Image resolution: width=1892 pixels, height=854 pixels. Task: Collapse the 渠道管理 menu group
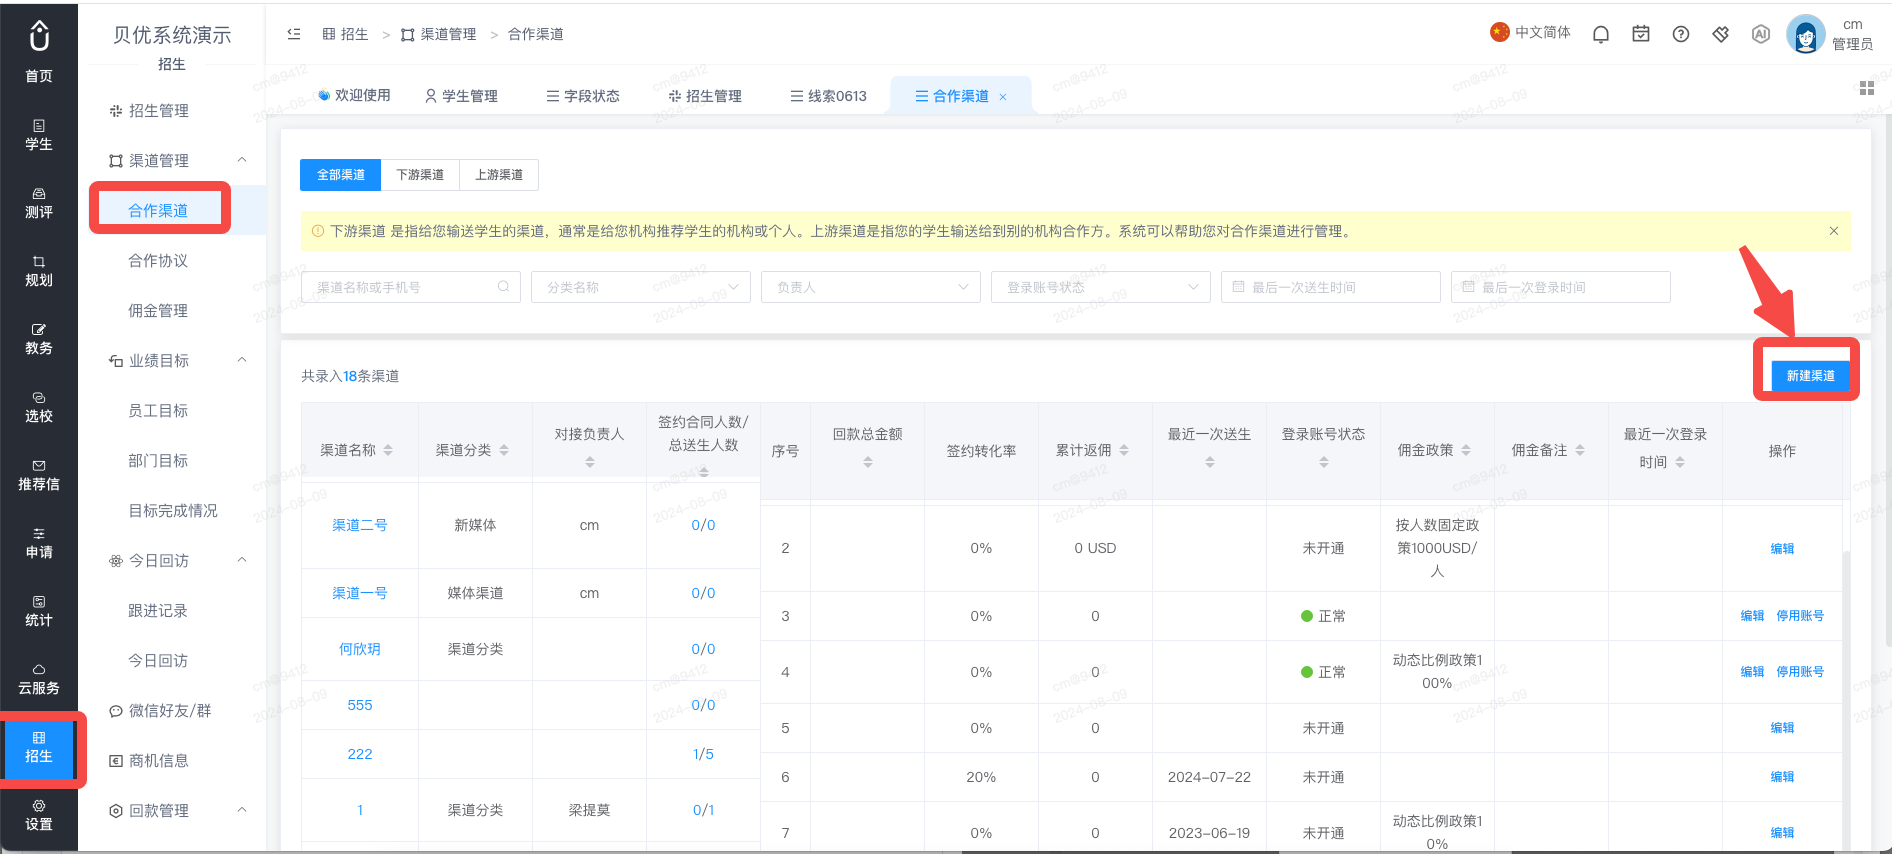tap(242, 160)
